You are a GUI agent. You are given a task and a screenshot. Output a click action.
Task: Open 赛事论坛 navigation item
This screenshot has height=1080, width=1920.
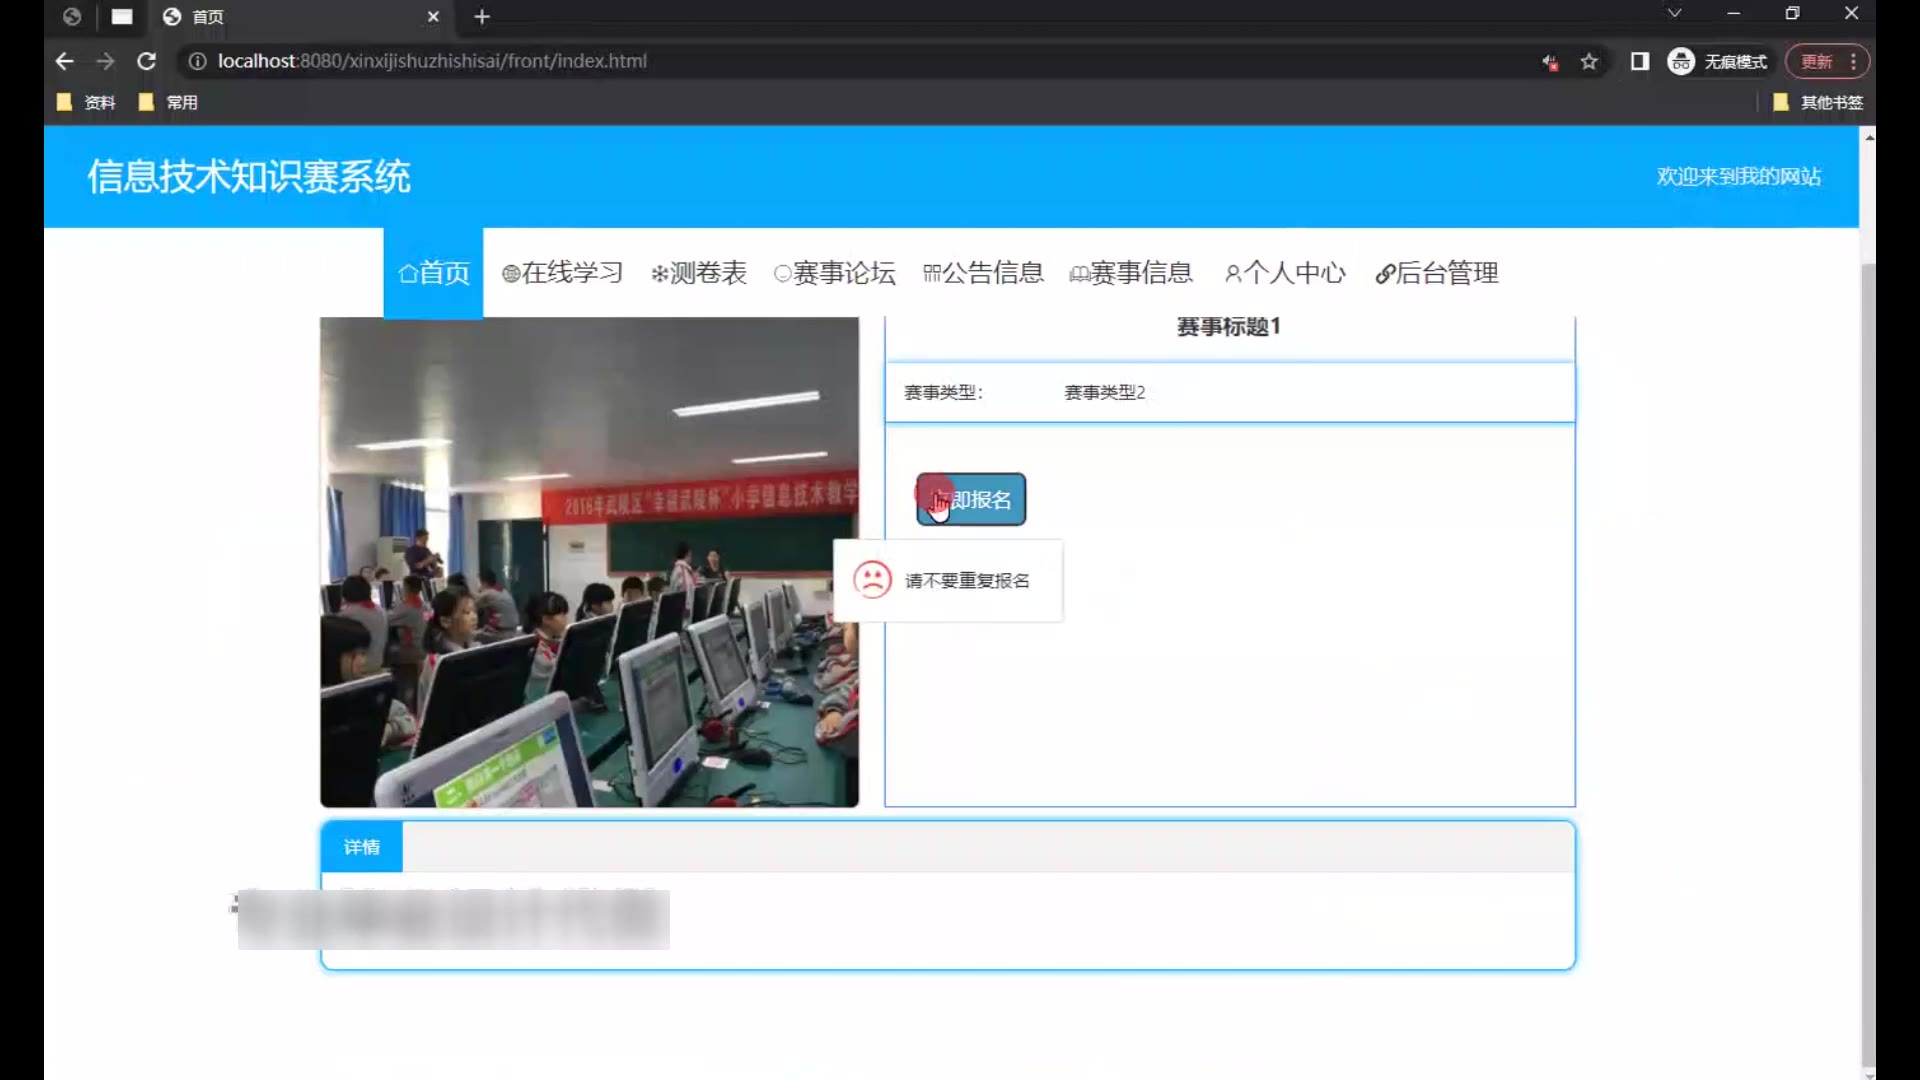[x=835, y=273]
